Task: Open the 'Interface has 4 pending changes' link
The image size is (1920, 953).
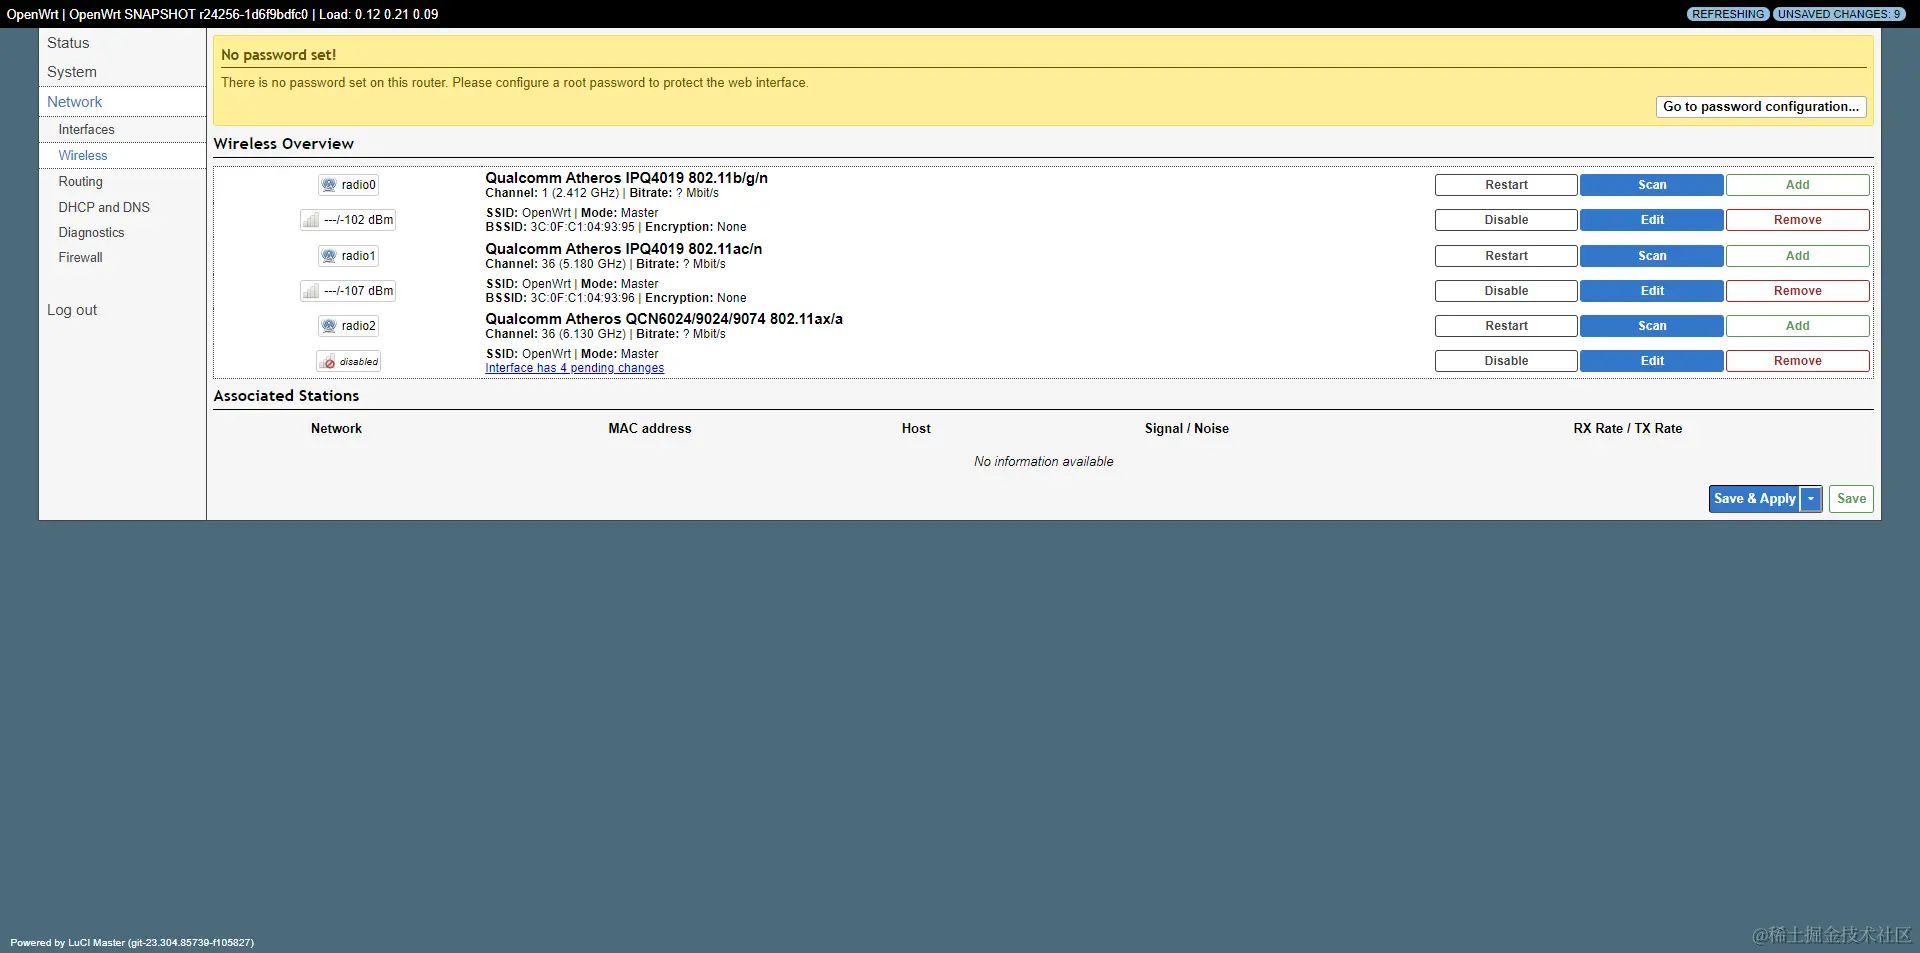Action: point(575,368)
